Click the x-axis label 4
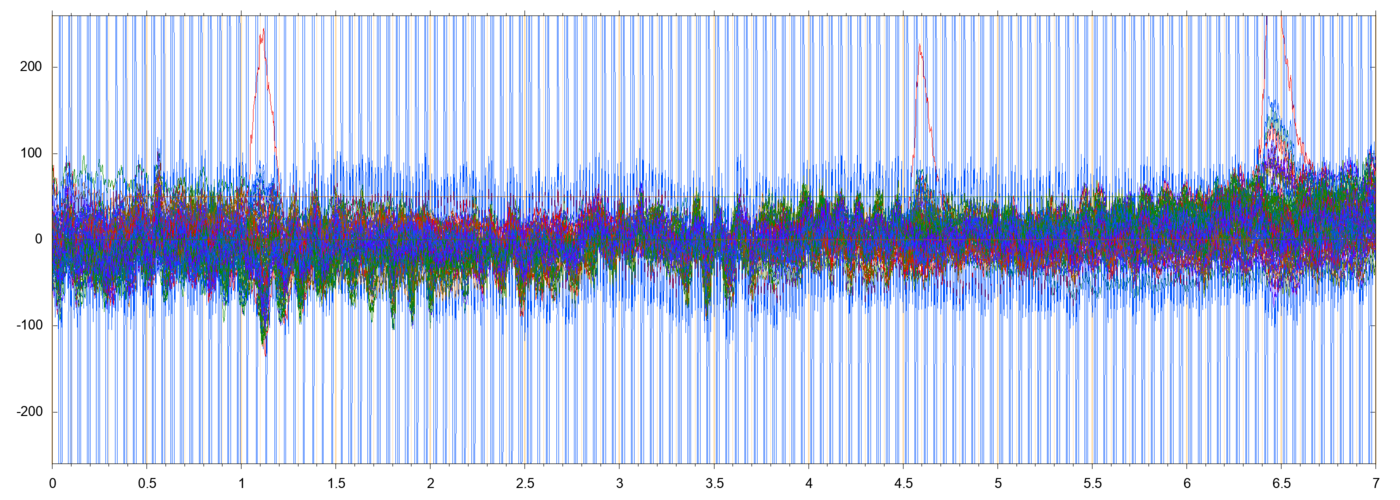The height and width of the screenshot is (500, 1400). point(808,482)
